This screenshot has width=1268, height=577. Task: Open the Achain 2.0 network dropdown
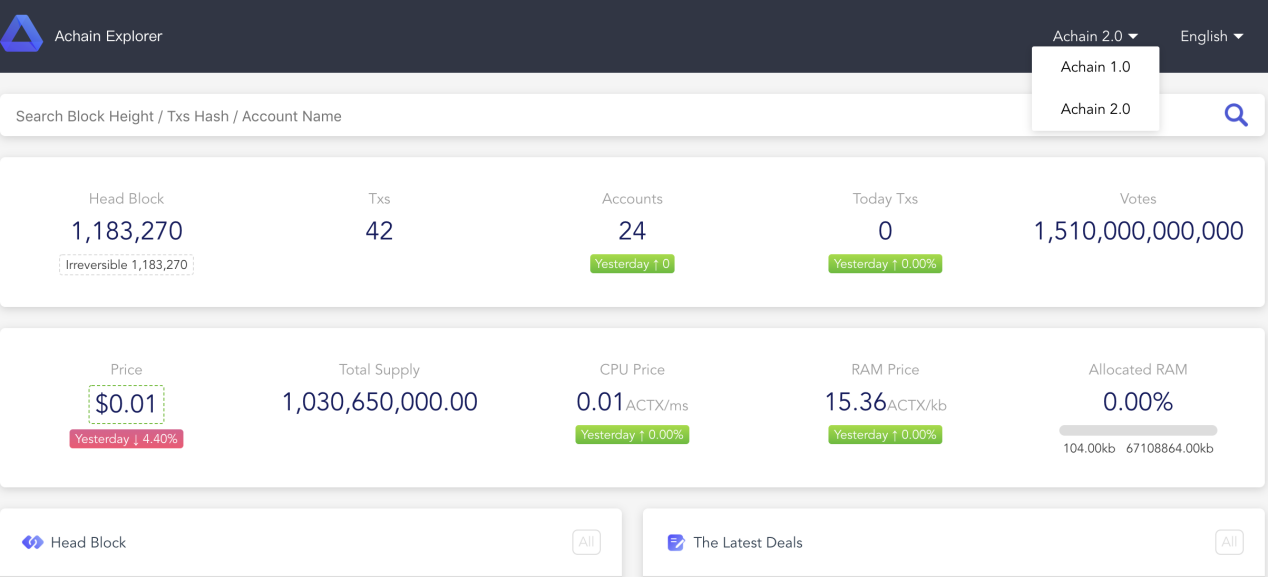1095,36
